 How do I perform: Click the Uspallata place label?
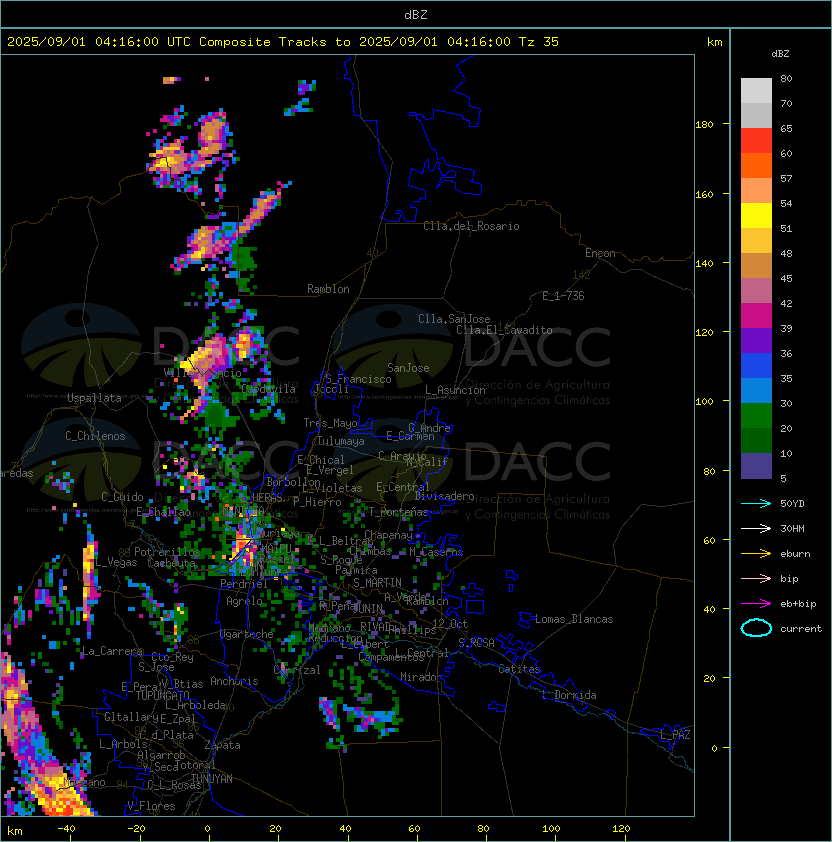pyautogui.click(x=94, y=398)
